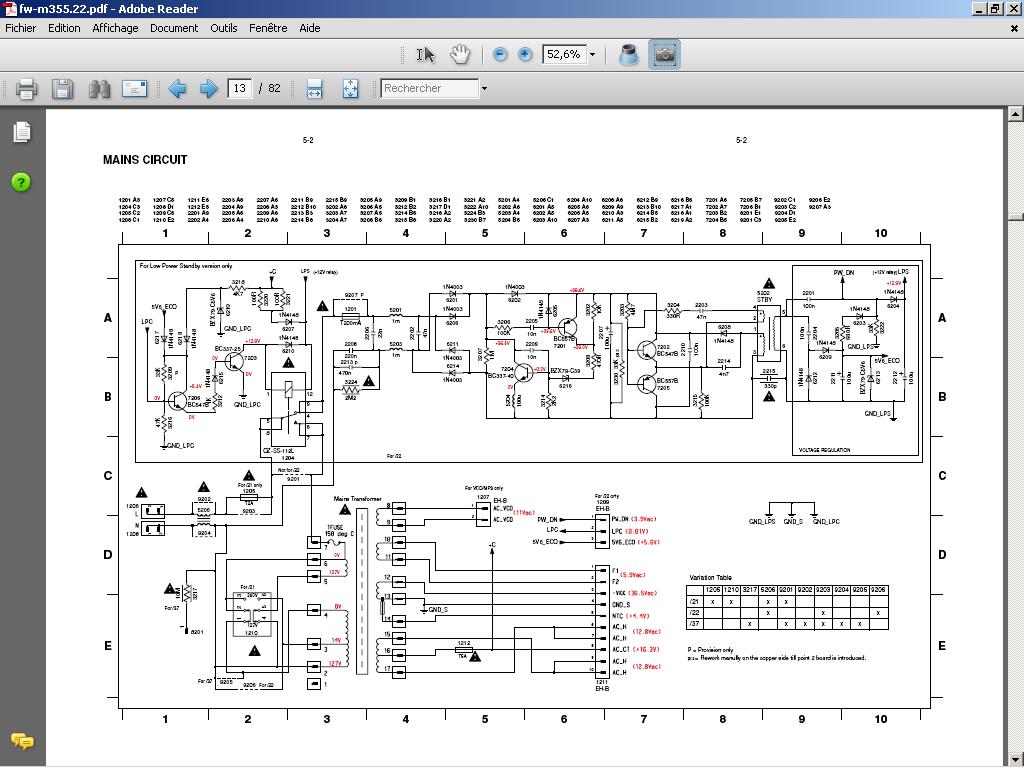
Task: Click the page number field showing 13
Action: tap(240, 88)
